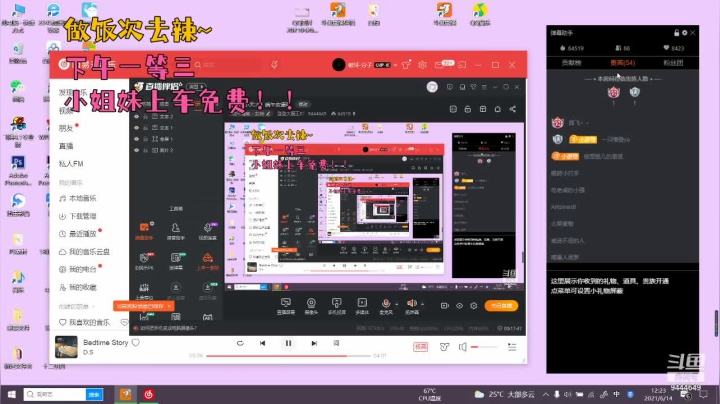This screenshot has height=404, width=720.
Task: Switch to 贡献榜 tab in danmu panel
Action: pos(572,63)
